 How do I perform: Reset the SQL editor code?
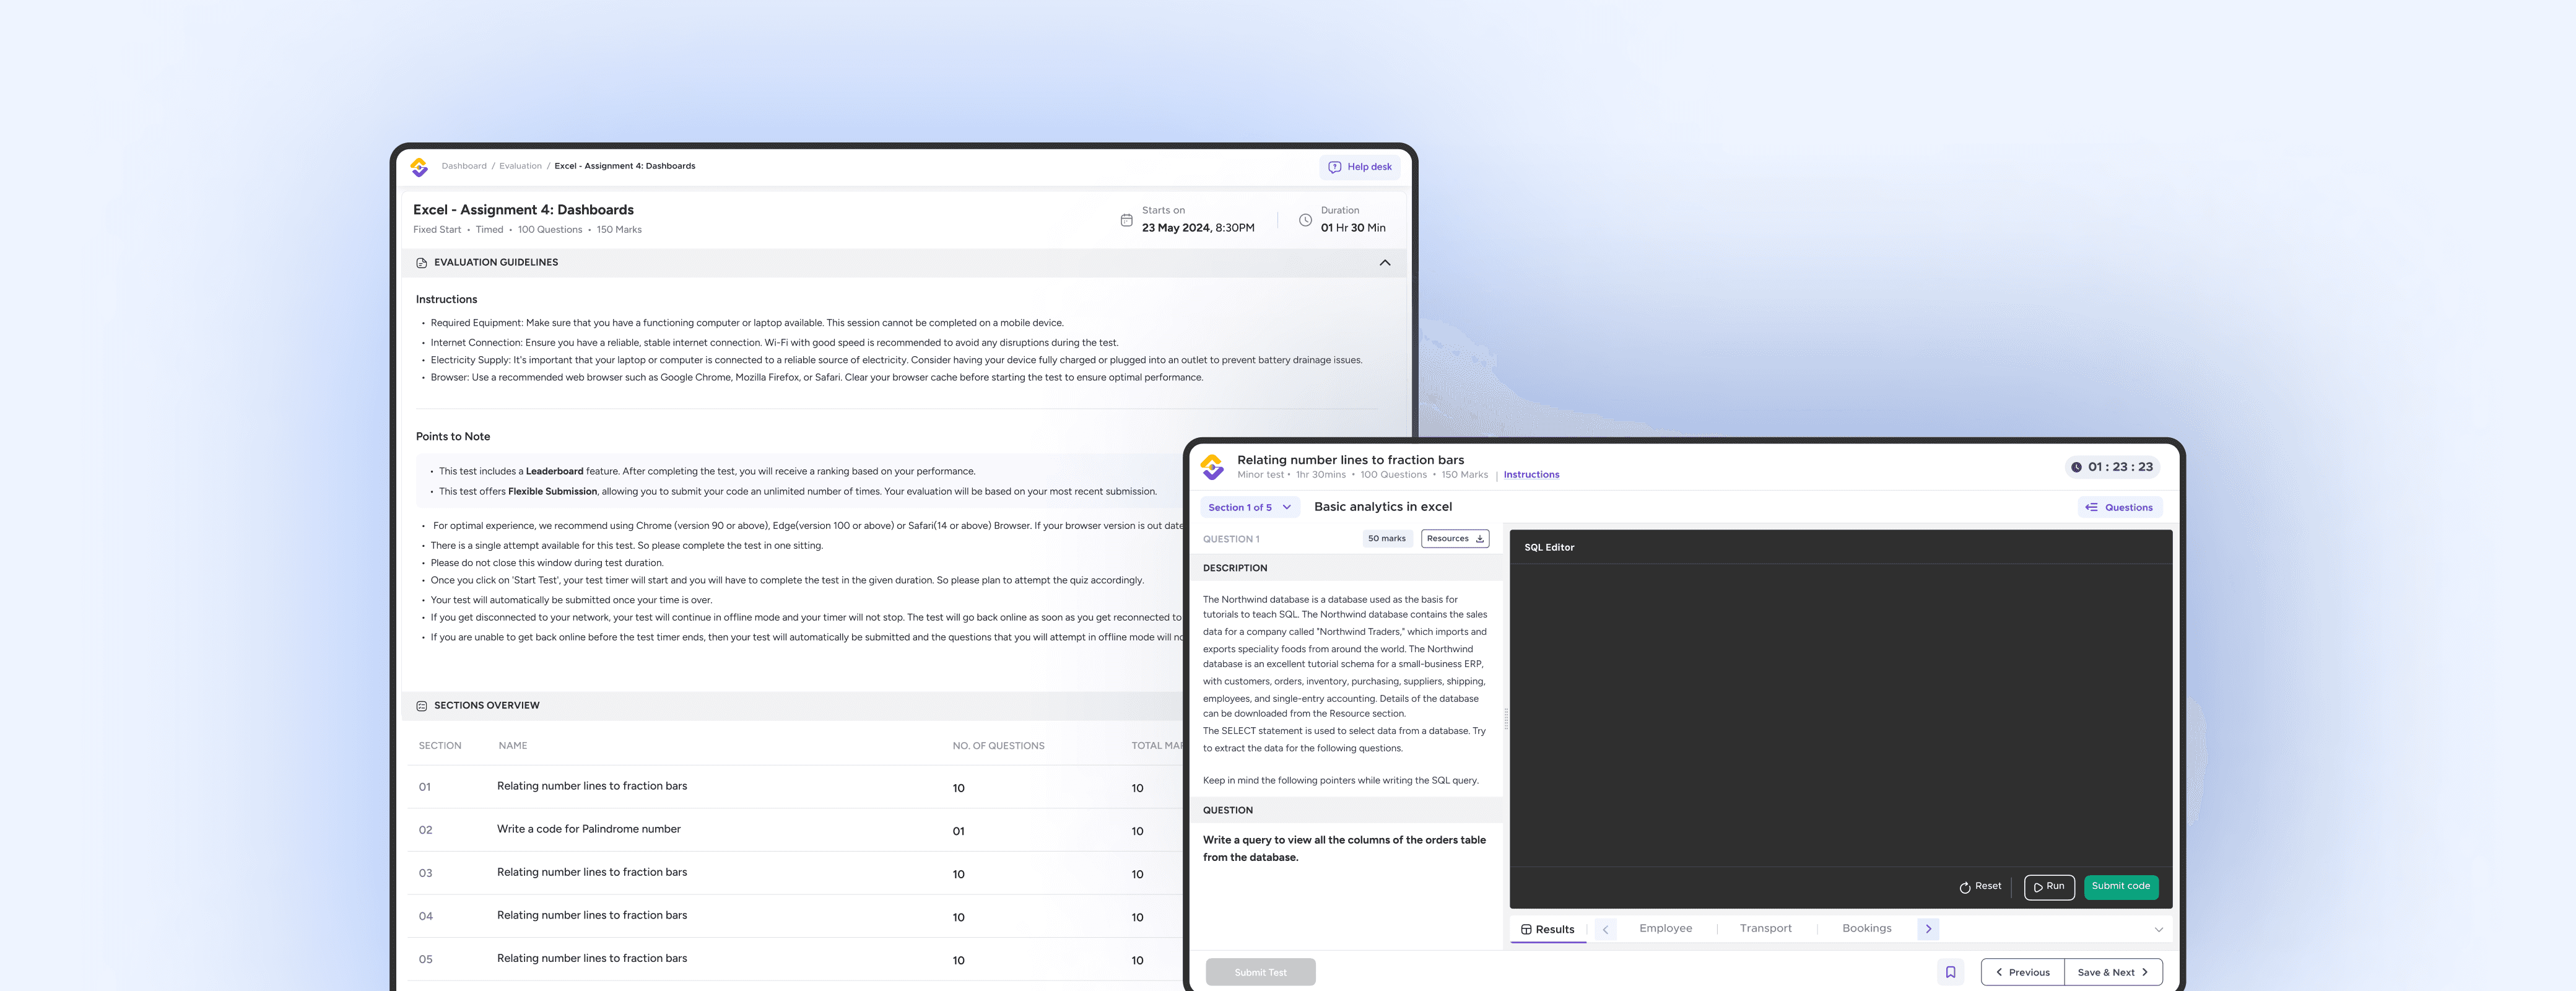(1980, 887)
